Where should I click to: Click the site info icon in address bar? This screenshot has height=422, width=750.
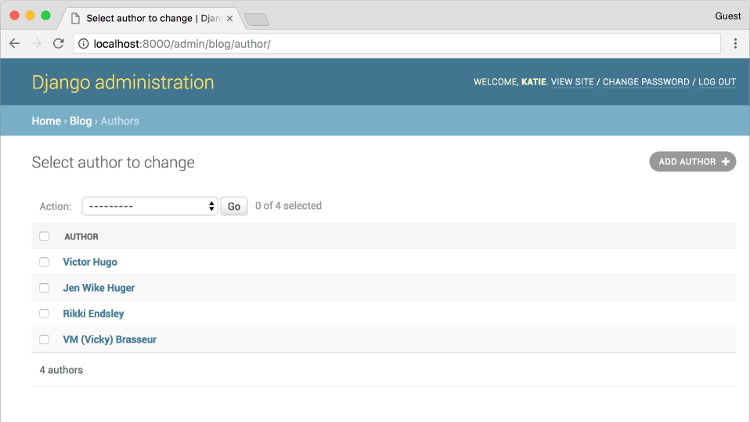pos(83,44)
